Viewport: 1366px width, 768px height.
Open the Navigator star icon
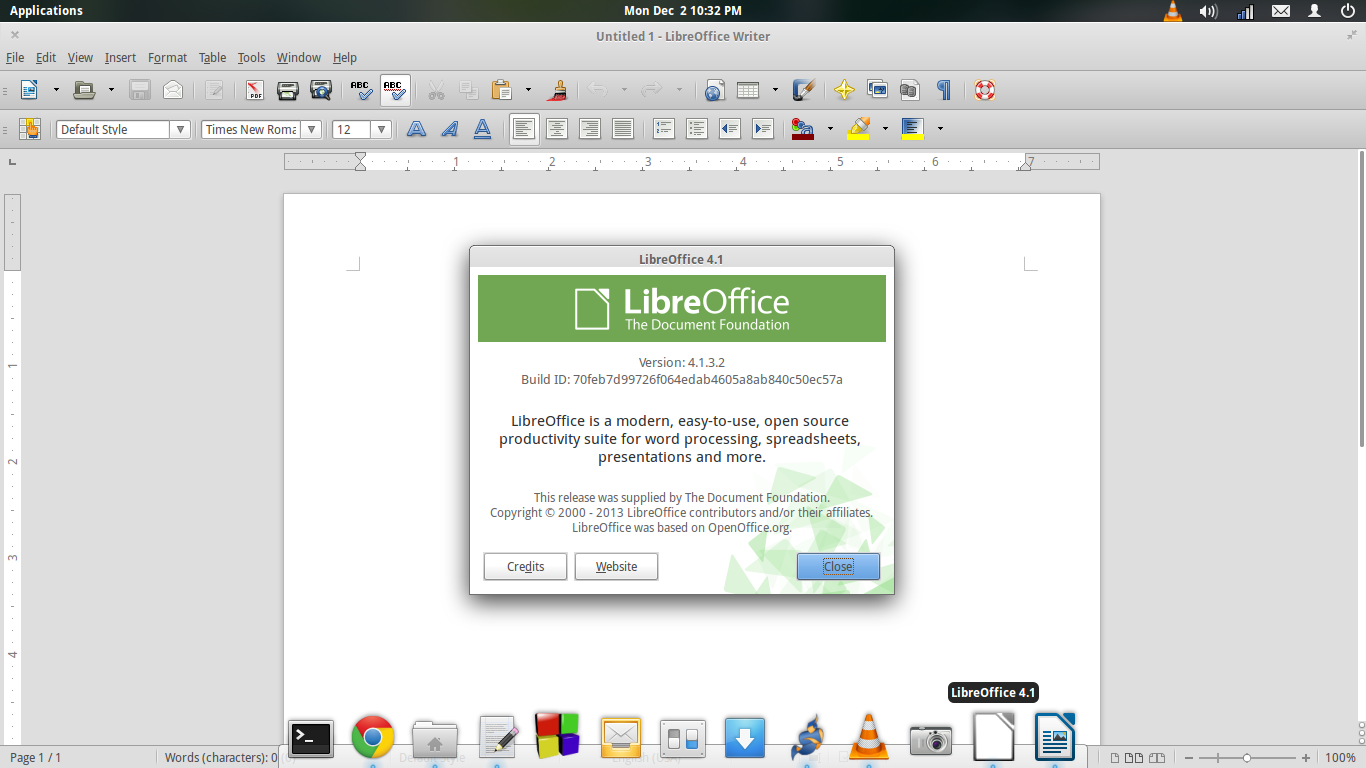(x=844, y=90)
